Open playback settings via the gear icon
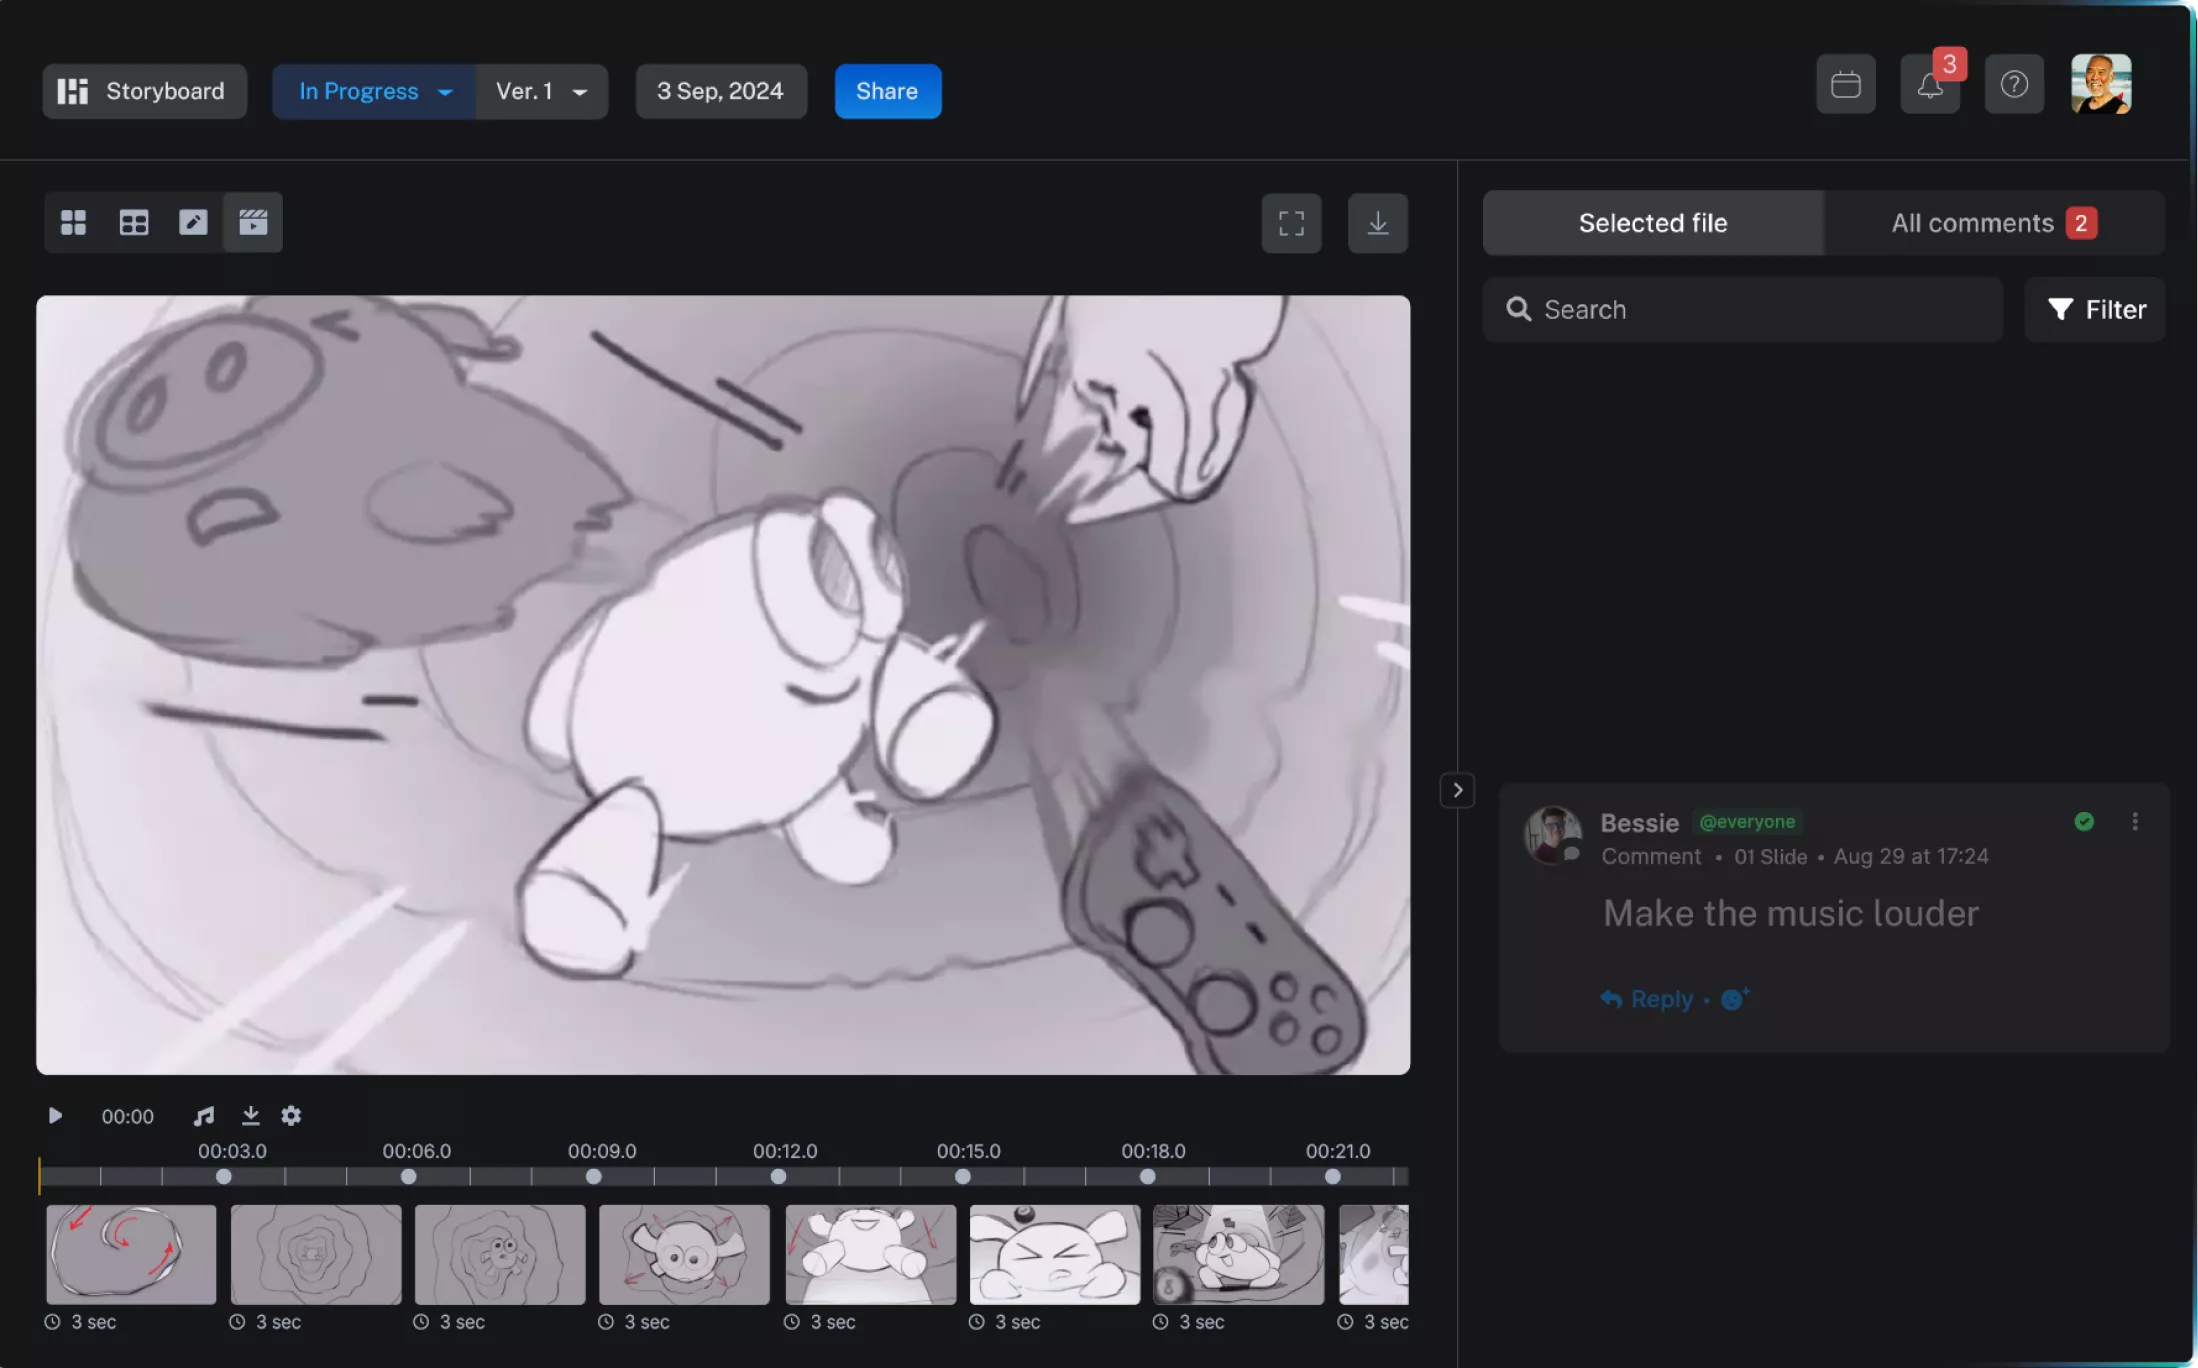This screenshot has width=2198, height=1368. 290,1115
